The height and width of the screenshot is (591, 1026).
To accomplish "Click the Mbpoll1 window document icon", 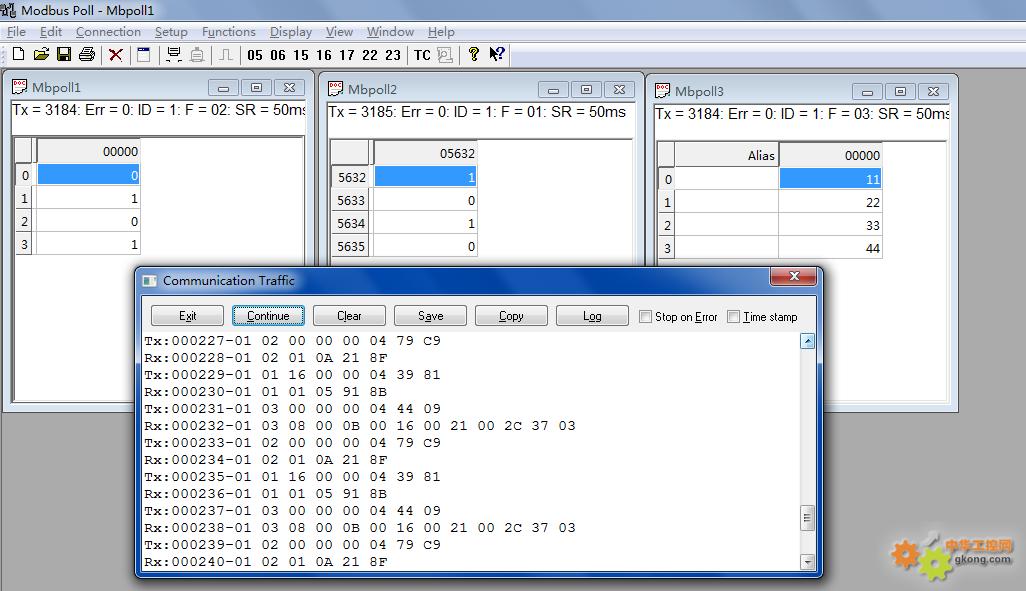I will point(20,86).
